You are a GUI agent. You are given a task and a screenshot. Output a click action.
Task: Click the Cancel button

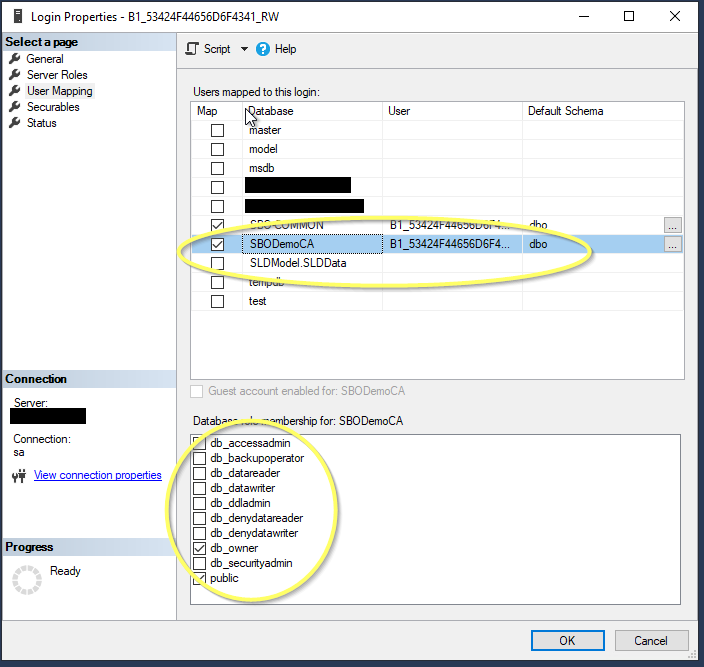651,641
